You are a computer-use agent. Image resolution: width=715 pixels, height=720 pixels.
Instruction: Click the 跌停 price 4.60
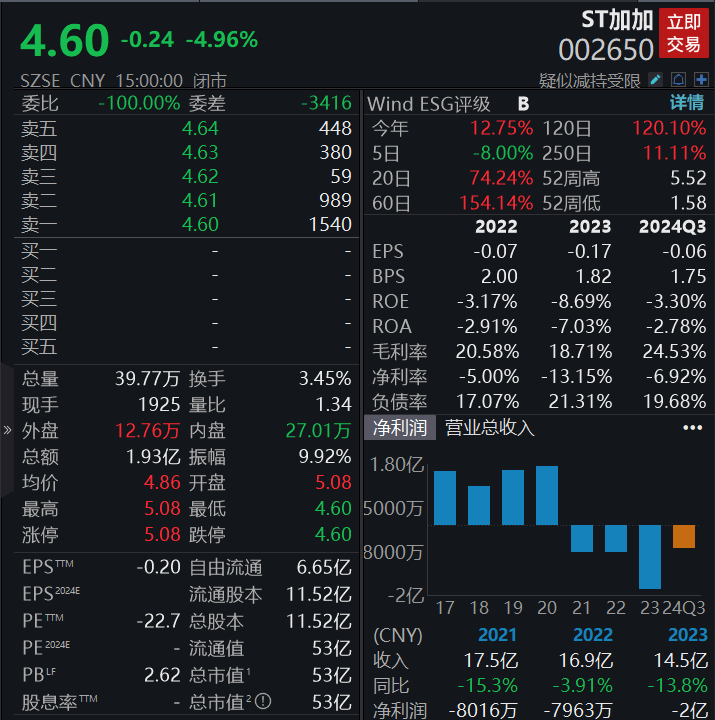point(333,534)
